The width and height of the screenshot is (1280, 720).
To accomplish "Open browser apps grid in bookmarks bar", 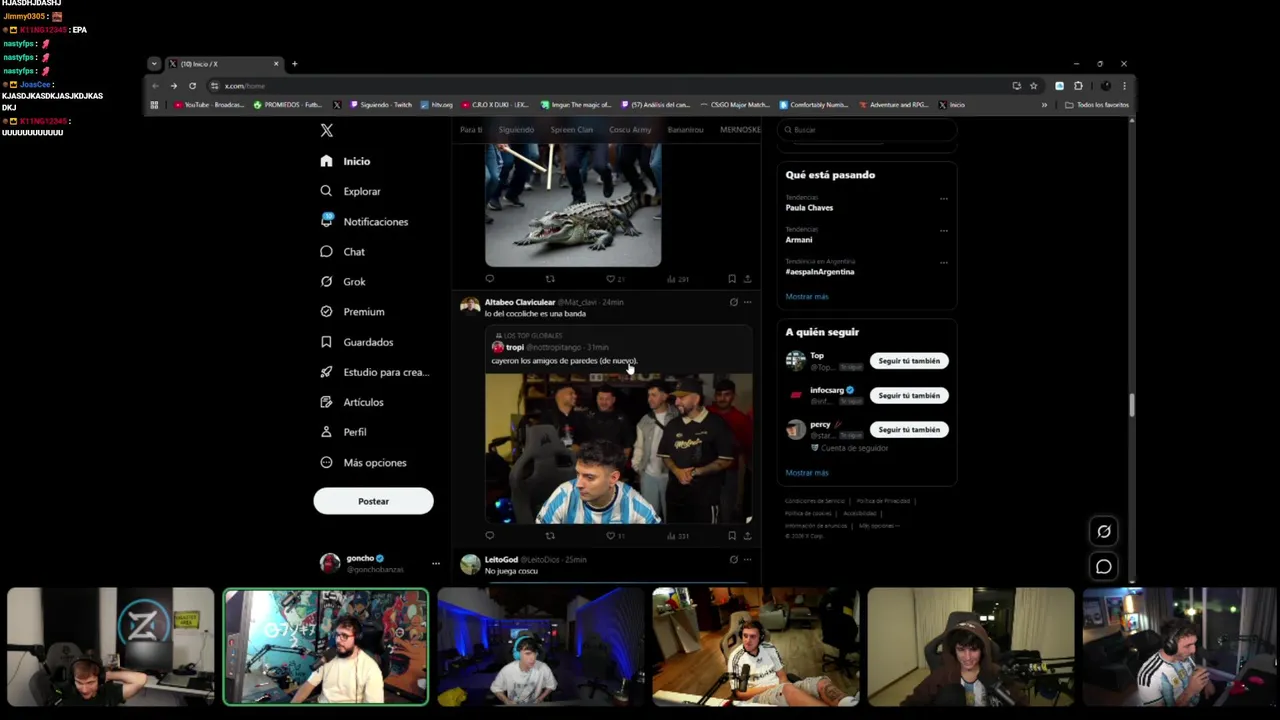I will coord(154,105).
